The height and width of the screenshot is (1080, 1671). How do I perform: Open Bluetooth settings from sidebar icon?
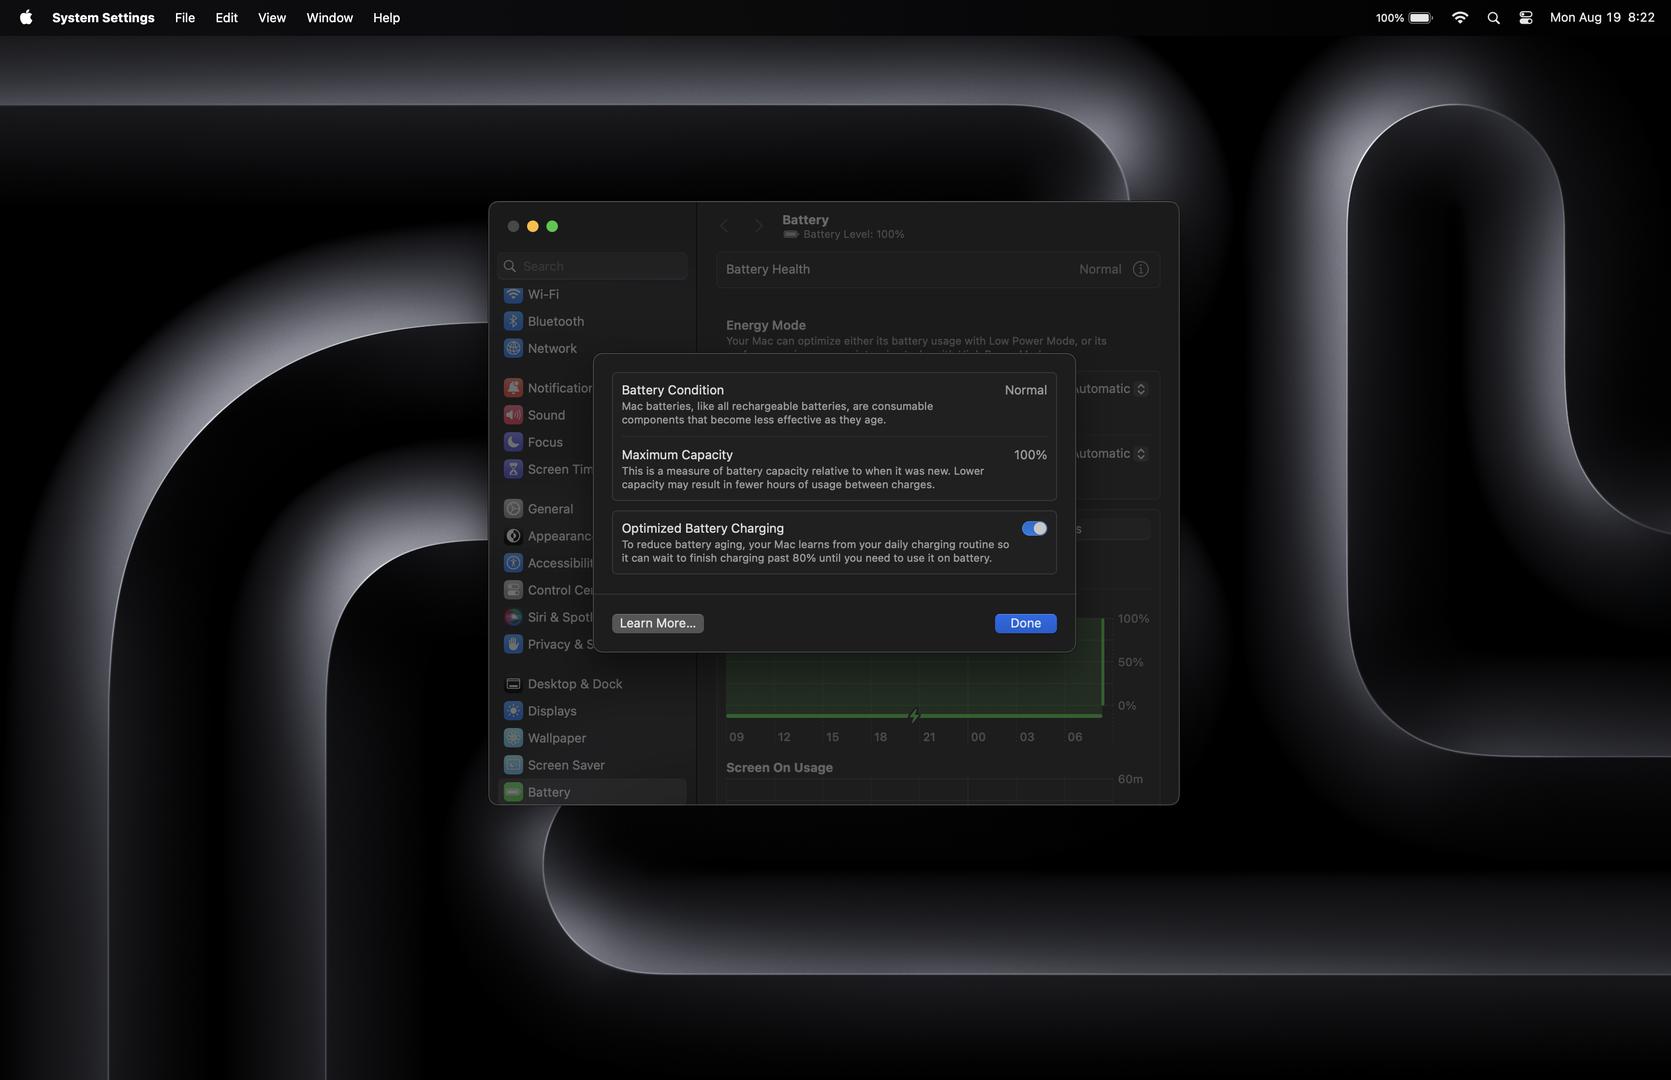513,321
